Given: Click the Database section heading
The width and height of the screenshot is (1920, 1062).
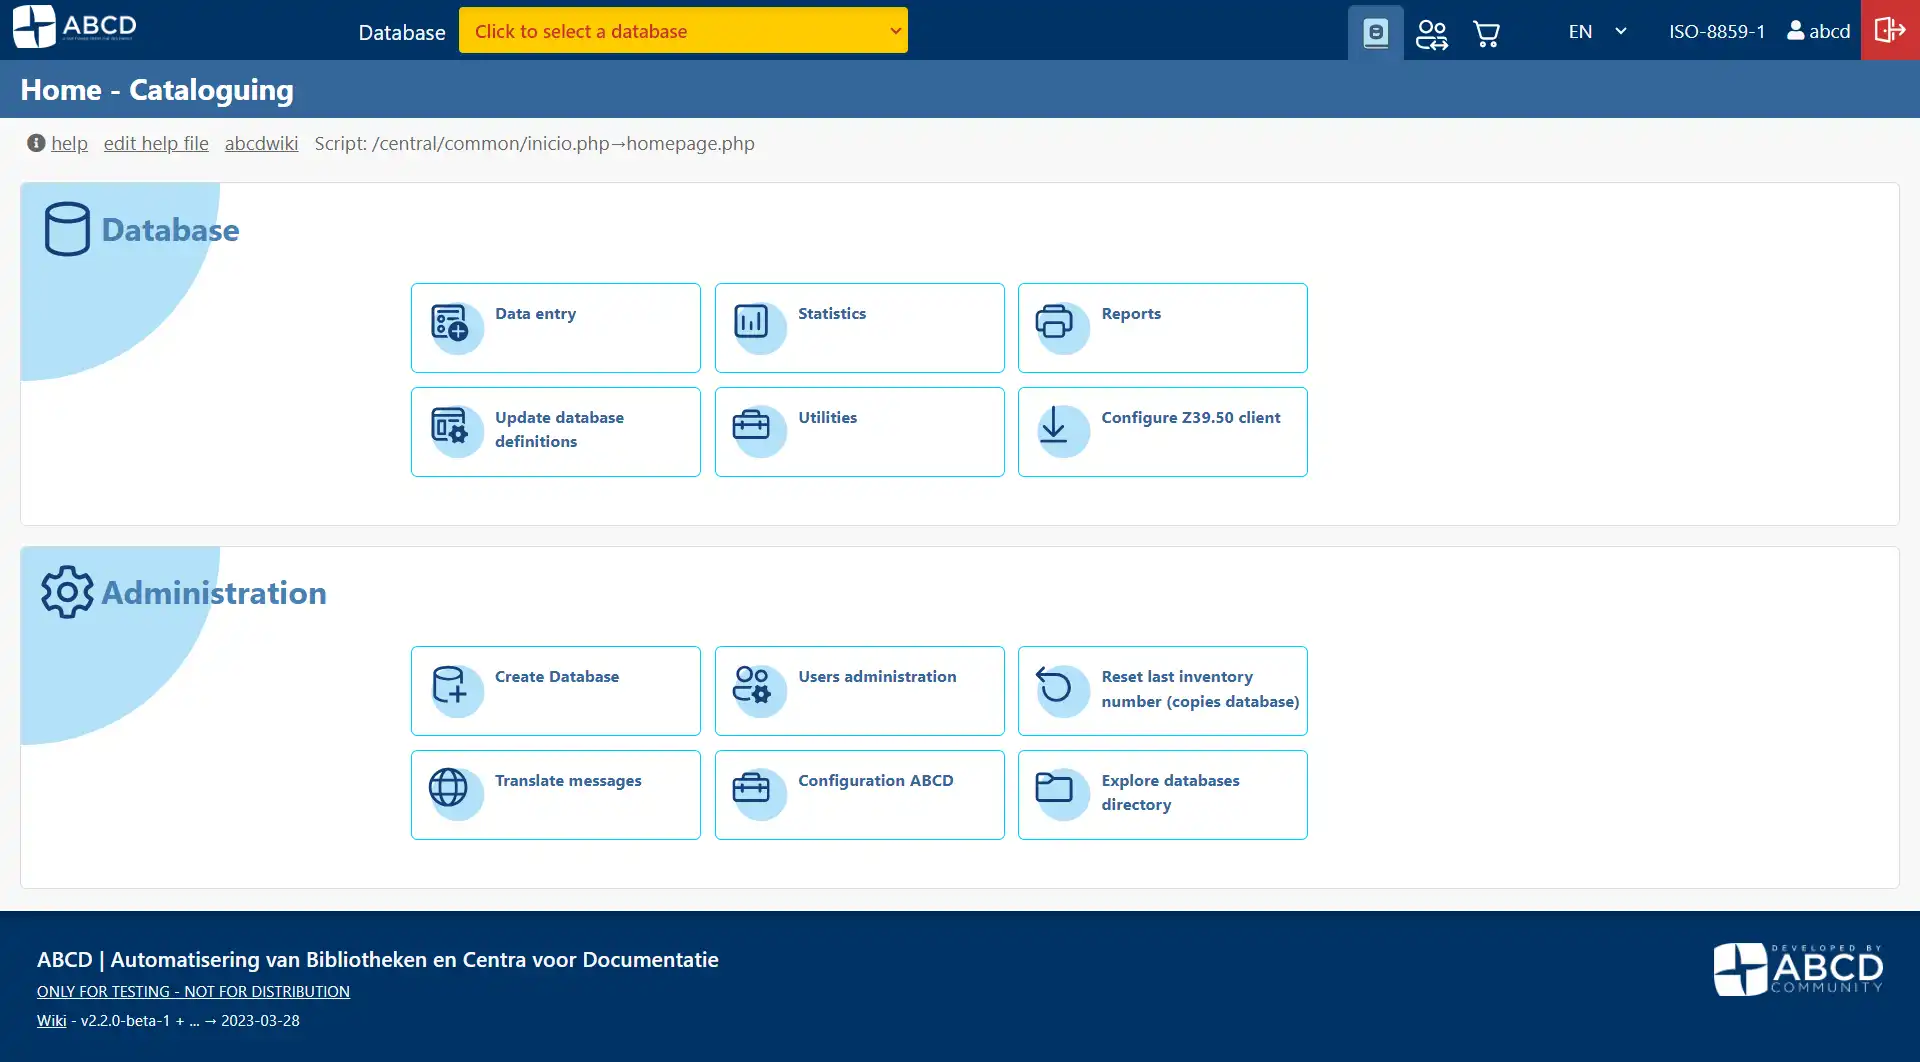Looking at the screenshot, I should tap(170, 230).
